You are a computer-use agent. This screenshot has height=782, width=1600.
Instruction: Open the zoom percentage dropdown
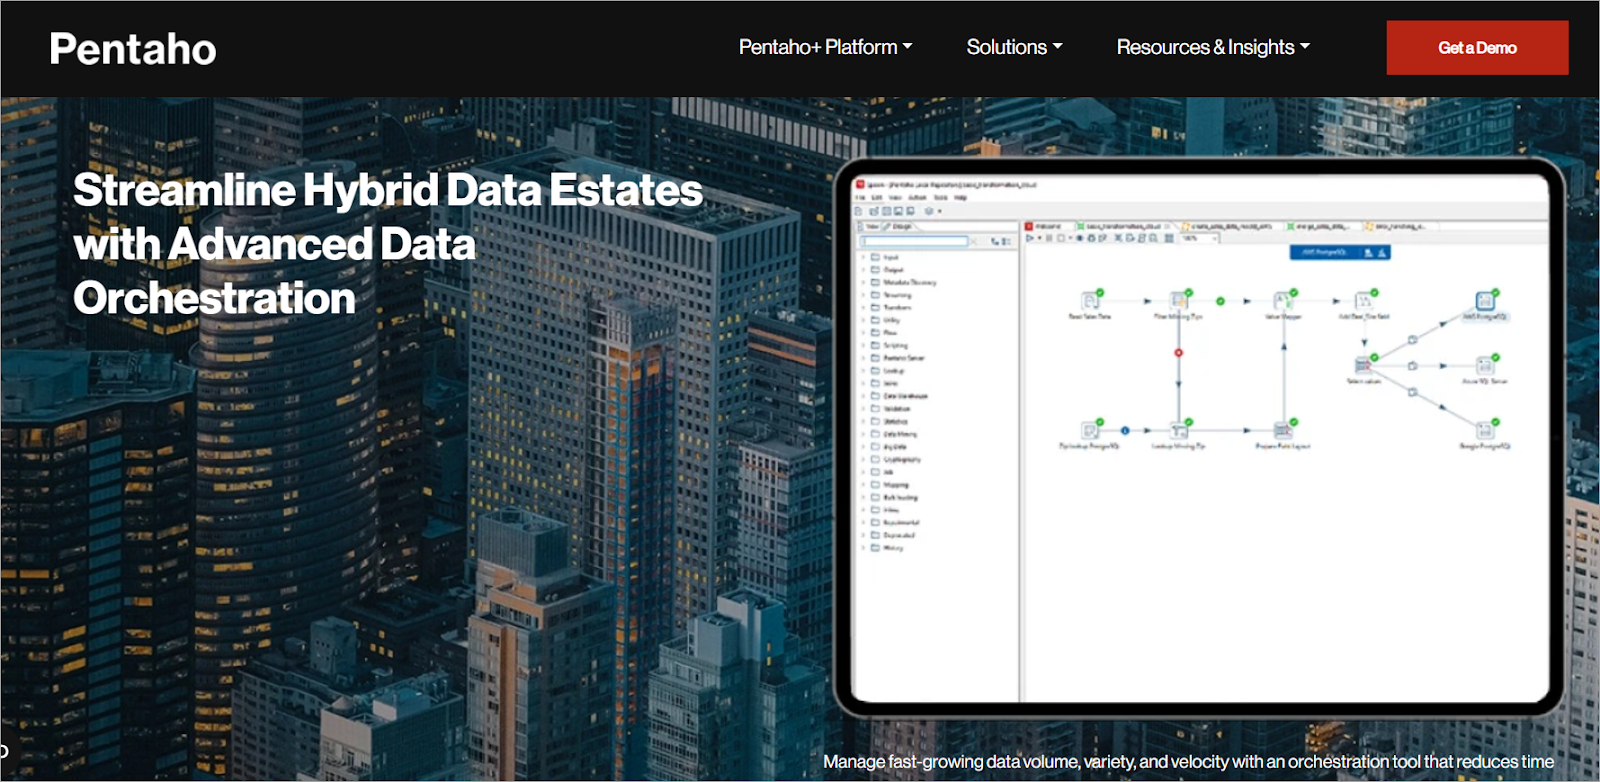click(1200, 238)
